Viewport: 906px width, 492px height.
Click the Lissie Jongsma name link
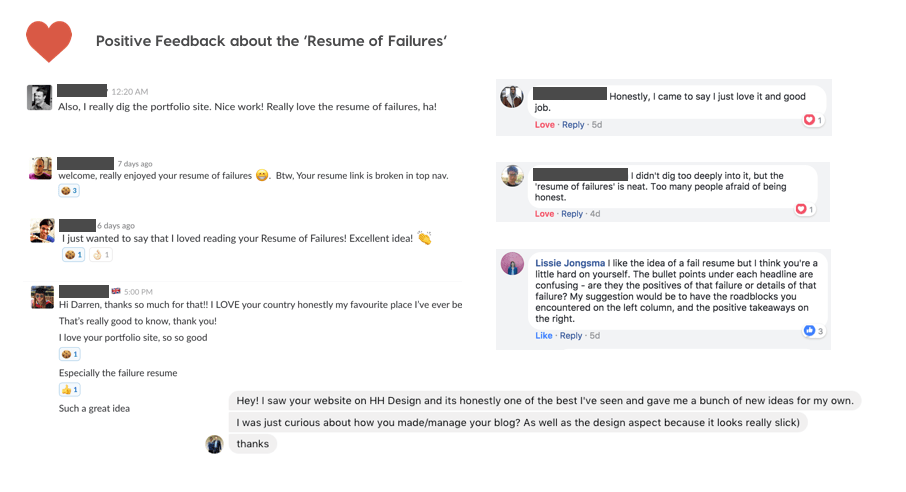pyautogui.click(x=569, y=262)
